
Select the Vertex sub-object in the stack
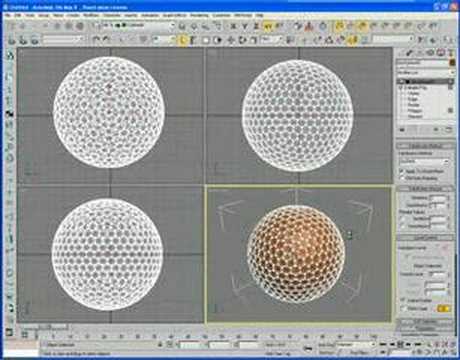tap(413, 93)
